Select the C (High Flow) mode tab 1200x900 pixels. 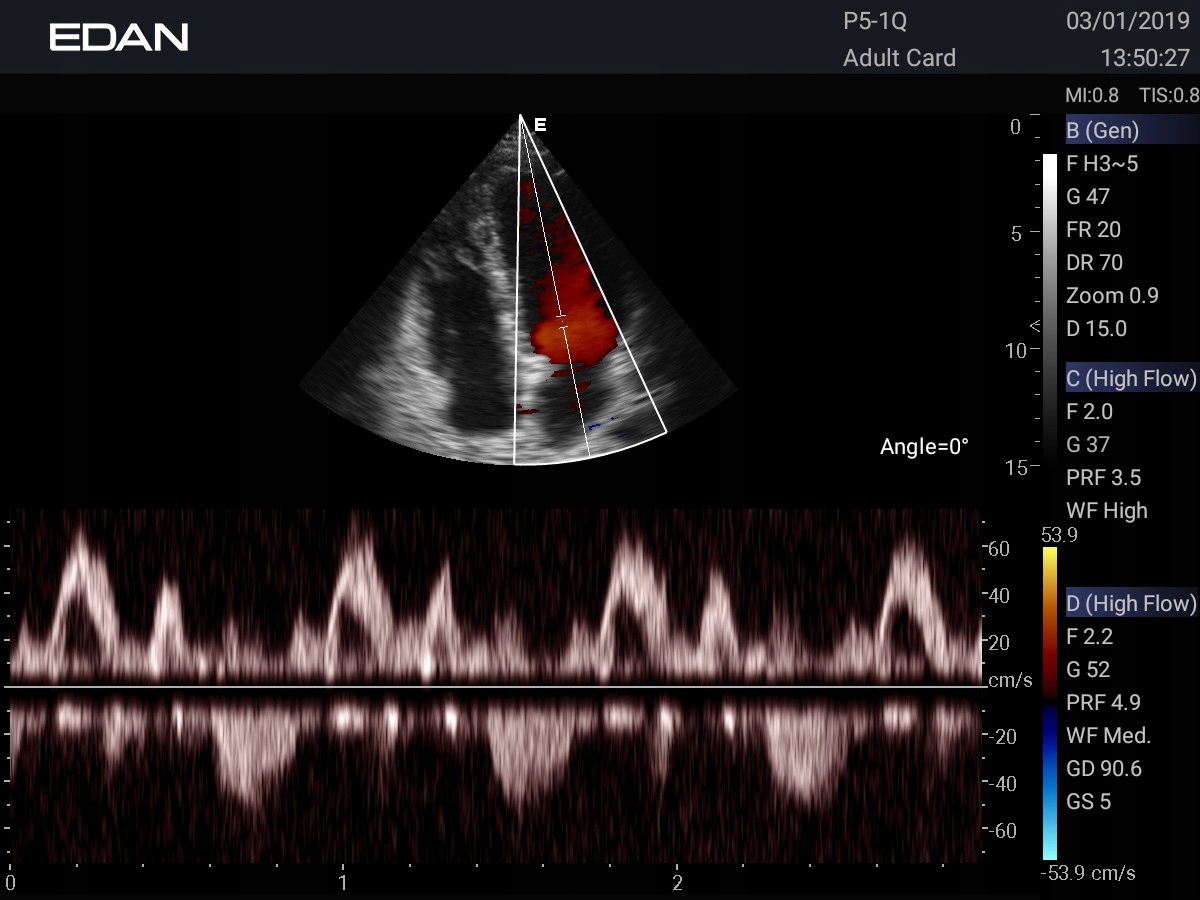click(x=1132, y=378)
